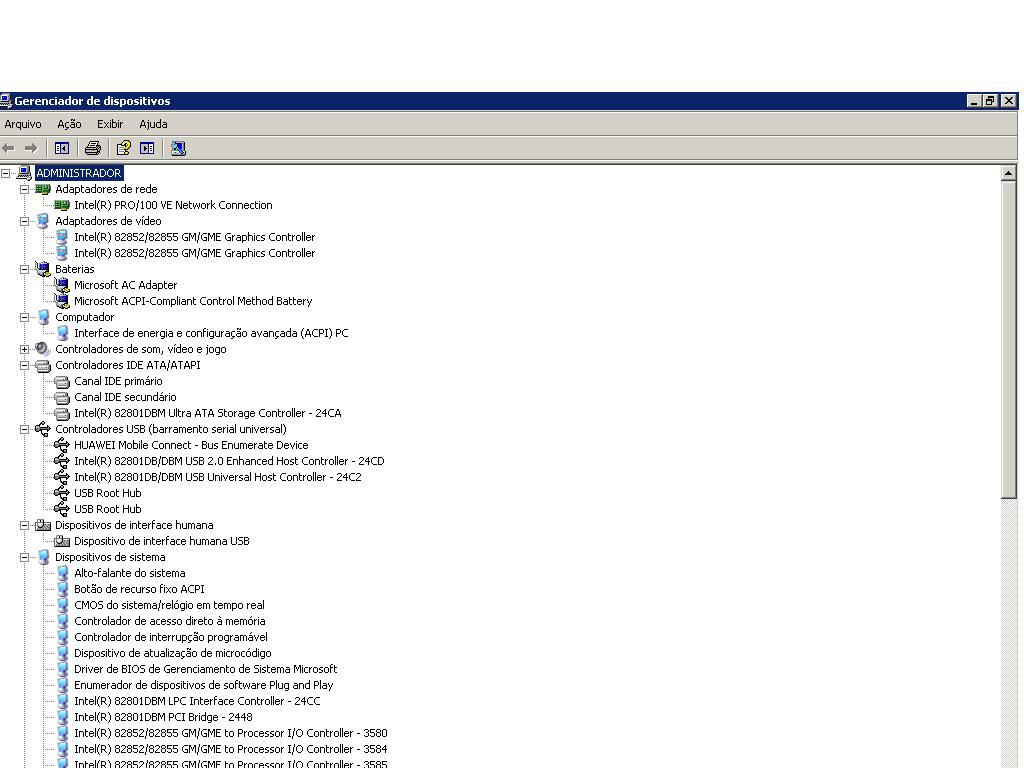Click the Dispositivo de interface humana USB icon

tap(62, 541)
